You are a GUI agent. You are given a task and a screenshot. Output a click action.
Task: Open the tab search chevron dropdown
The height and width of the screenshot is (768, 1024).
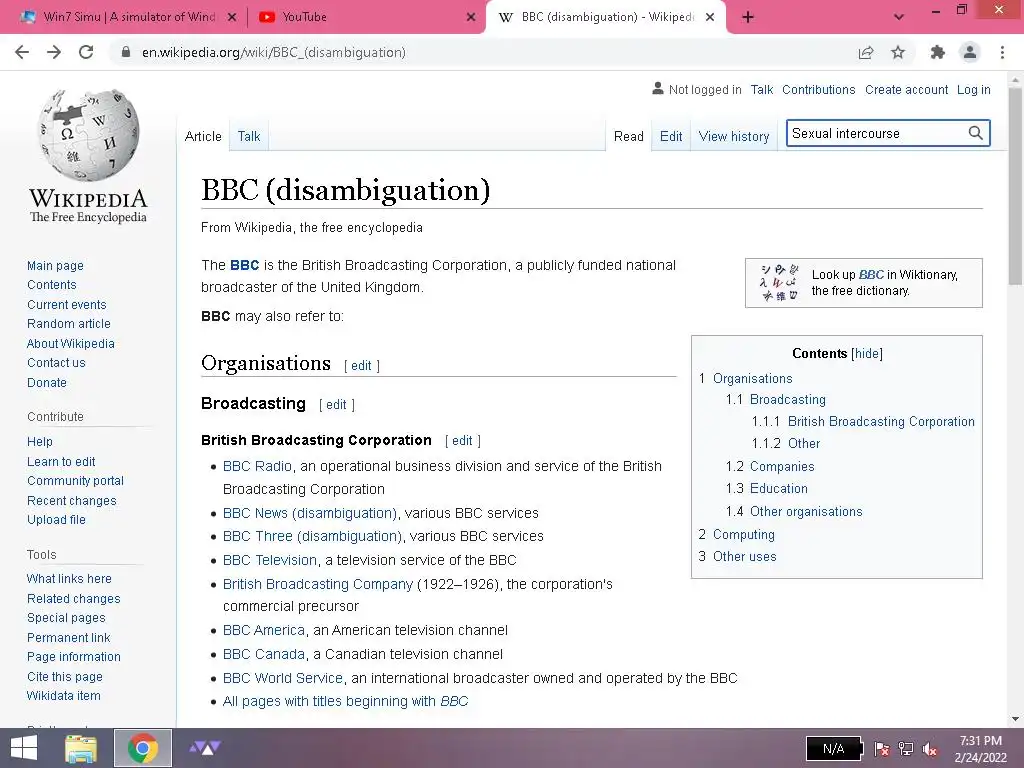[899, 17]
